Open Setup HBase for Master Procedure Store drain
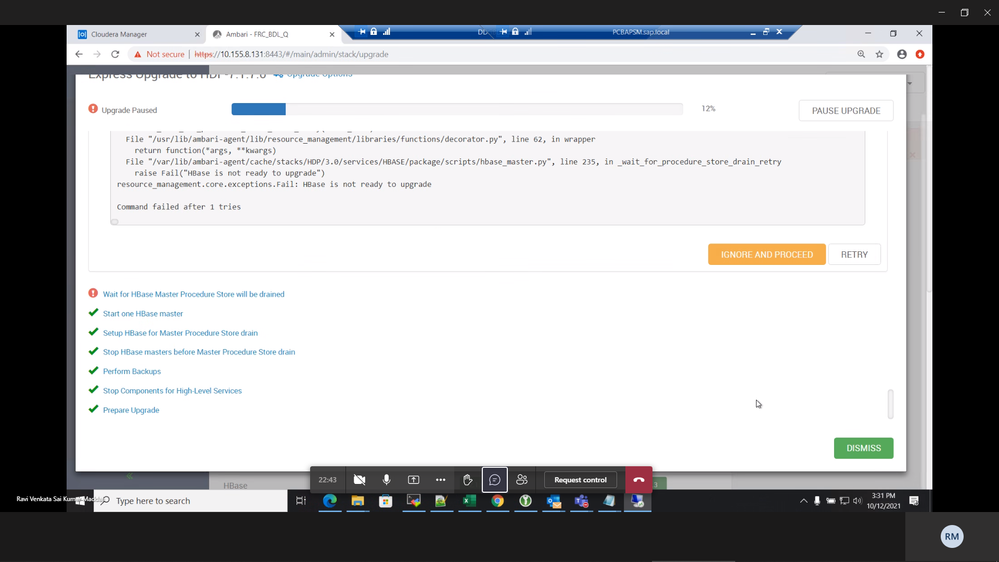Image resolution: width=999 pixels, height=562 pixels. coord(180,333)
